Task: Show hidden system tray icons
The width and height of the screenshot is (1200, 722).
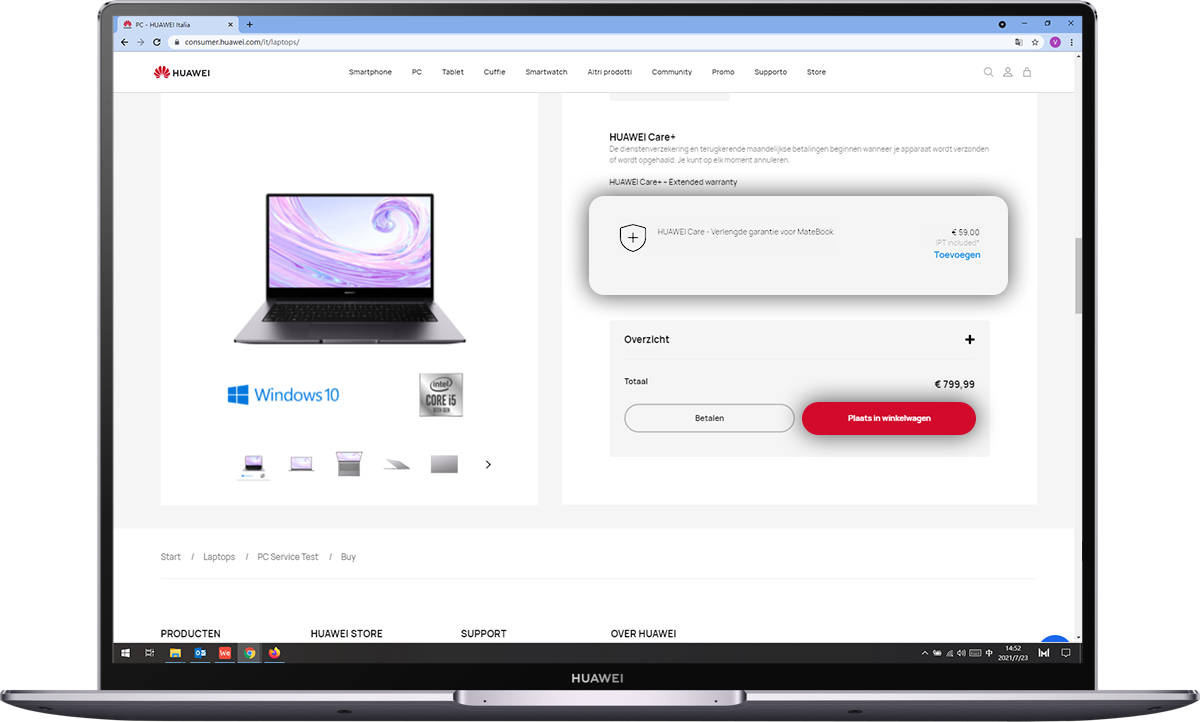Action: click(924, 653)
